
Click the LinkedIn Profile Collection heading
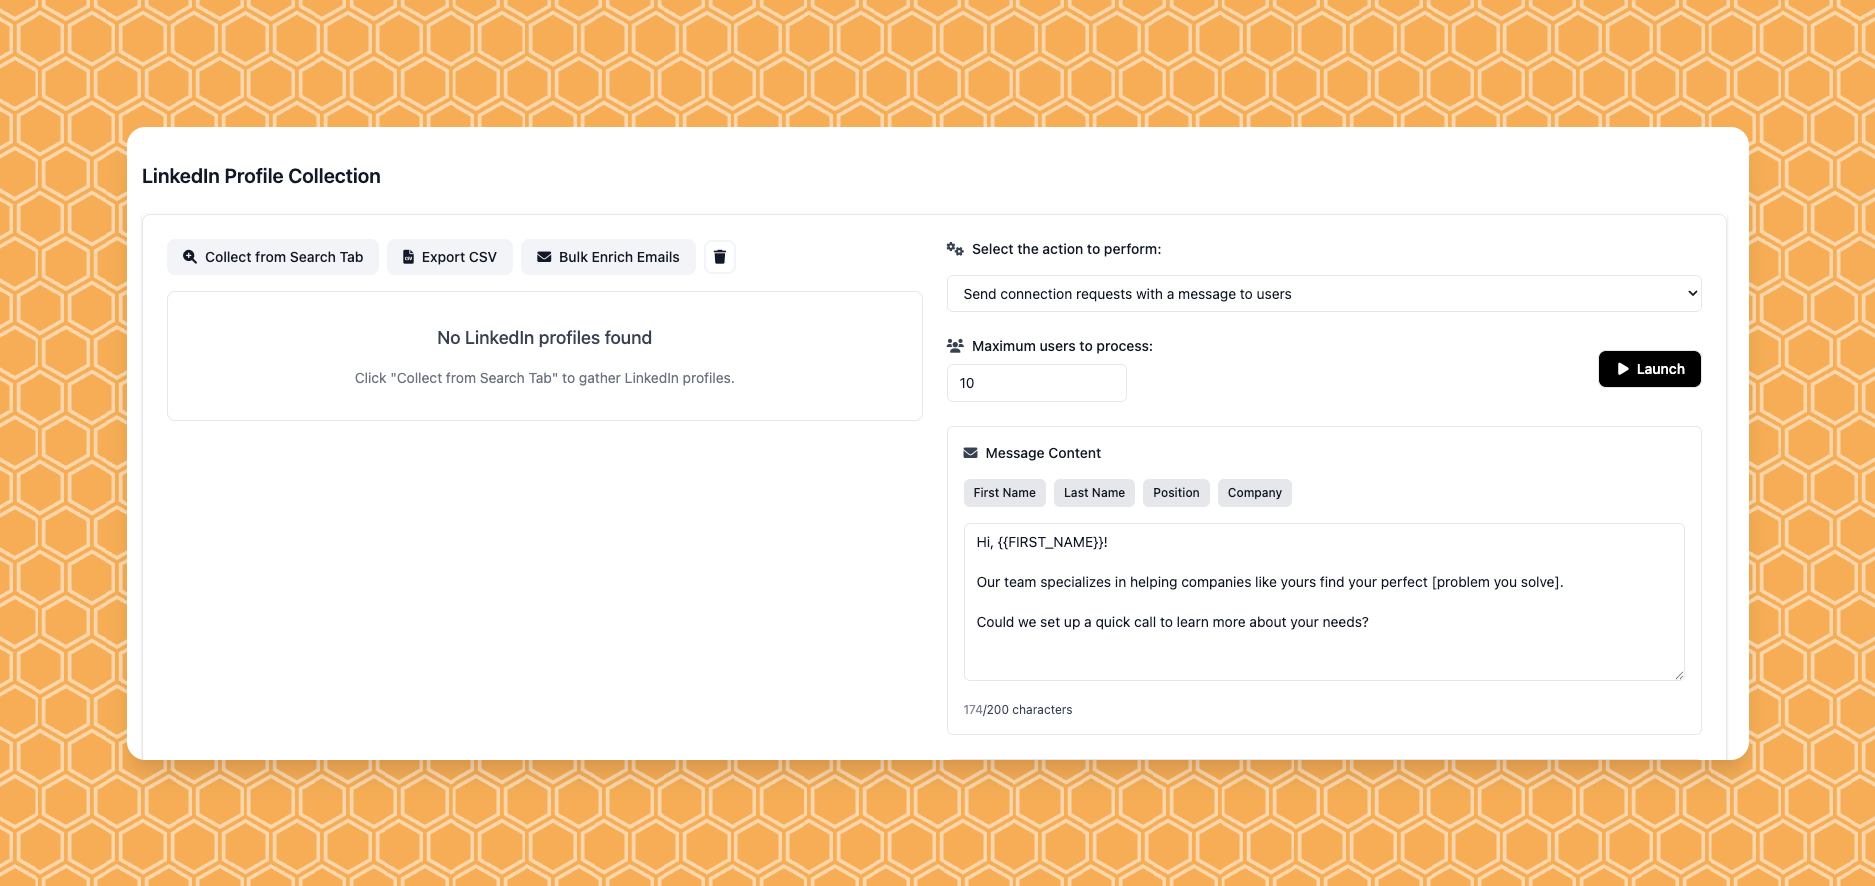[261, 176]
